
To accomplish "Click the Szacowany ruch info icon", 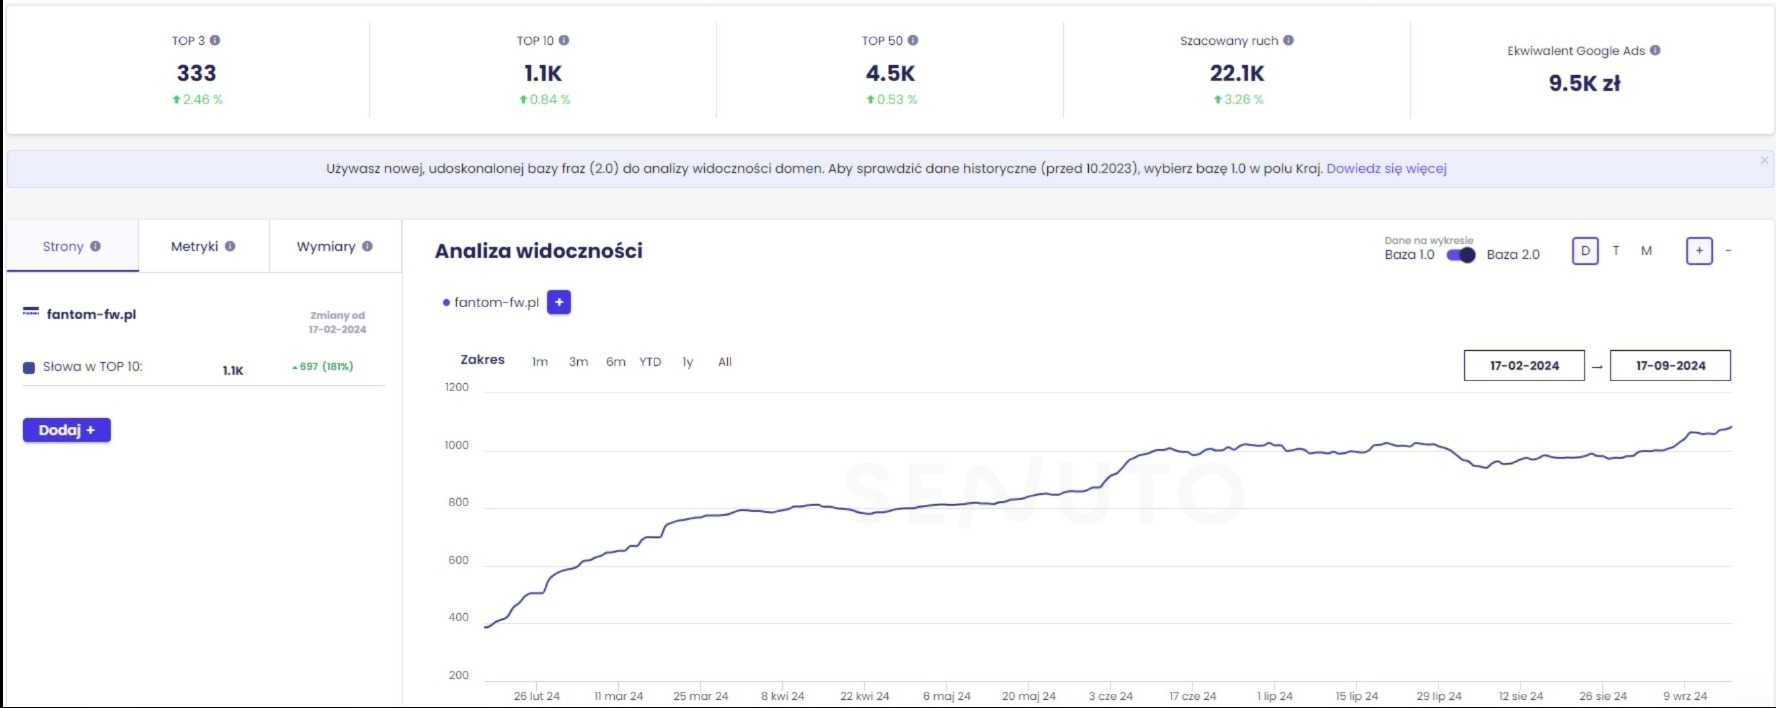I will point(1288,41).
